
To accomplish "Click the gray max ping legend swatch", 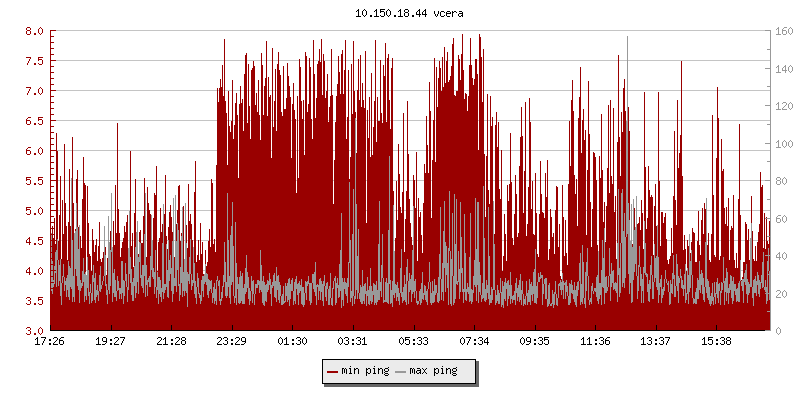I will tap(401, 372).
